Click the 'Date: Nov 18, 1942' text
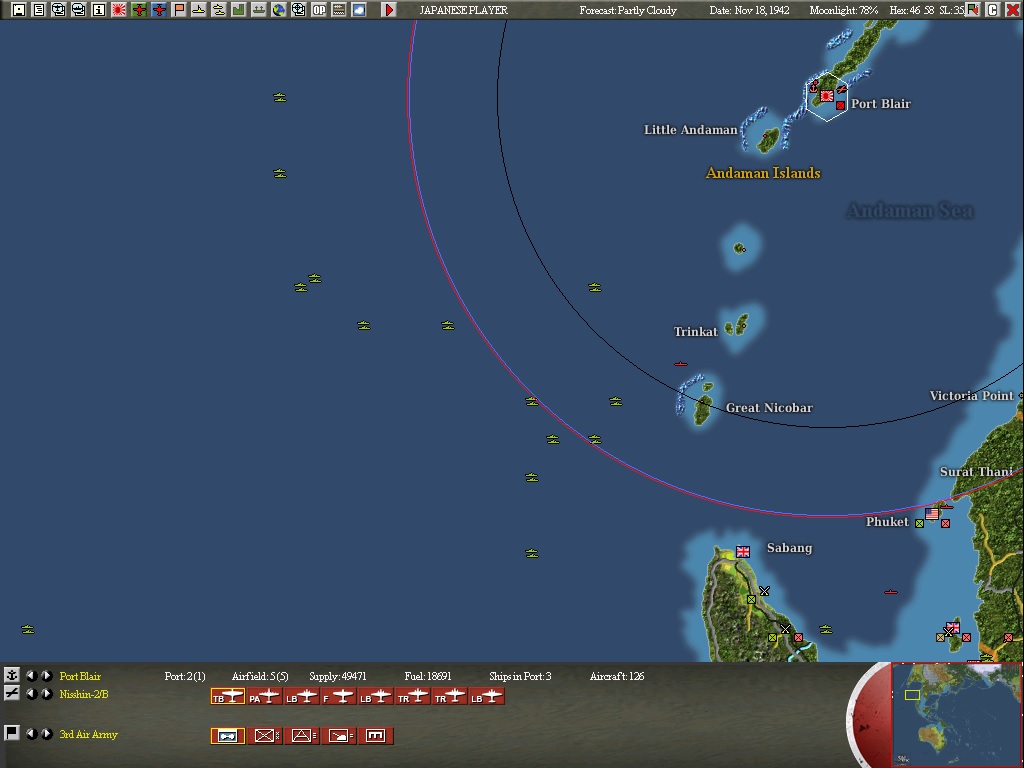The width and height of the screenshot is (1027, 770). [x=749, y=10]
